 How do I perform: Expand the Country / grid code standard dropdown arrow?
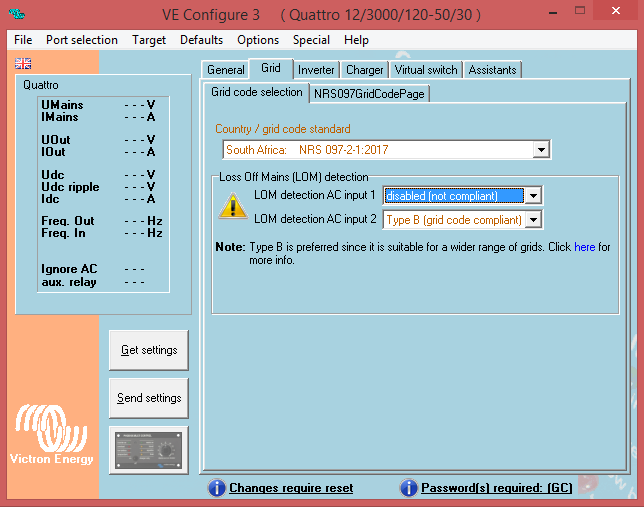click(541, 150)
